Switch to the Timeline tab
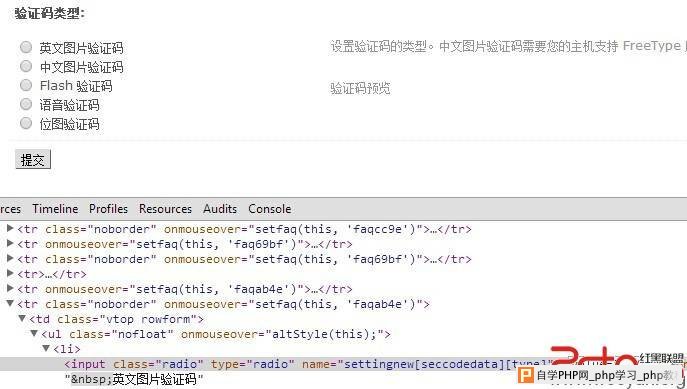Viewport: 687px width, 389px height. coord(55,209)
